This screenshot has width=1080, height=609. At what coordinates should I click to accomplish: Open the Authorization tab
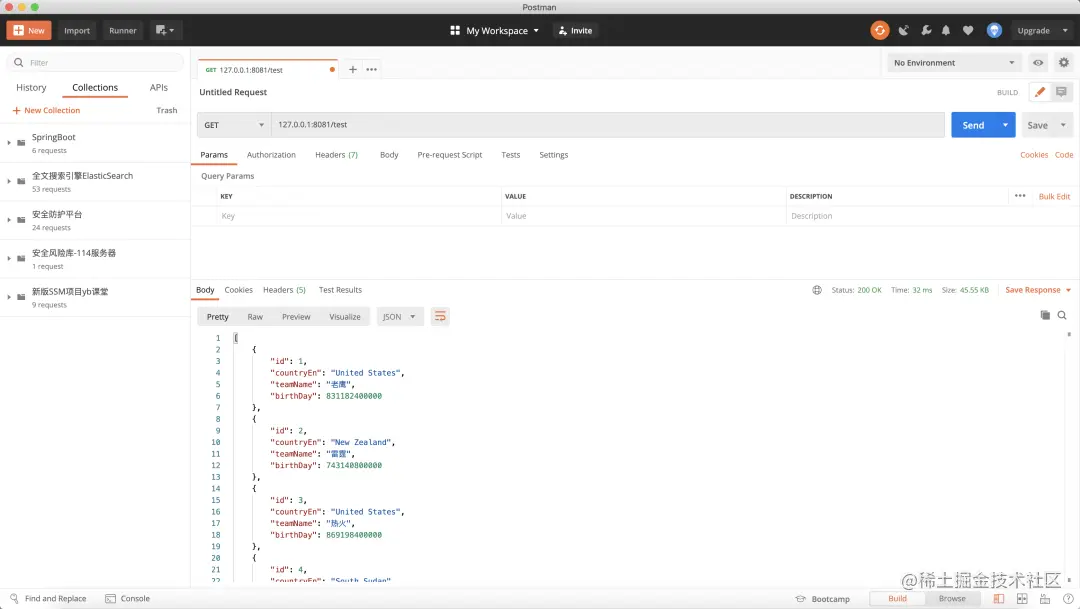click(271, 155)
